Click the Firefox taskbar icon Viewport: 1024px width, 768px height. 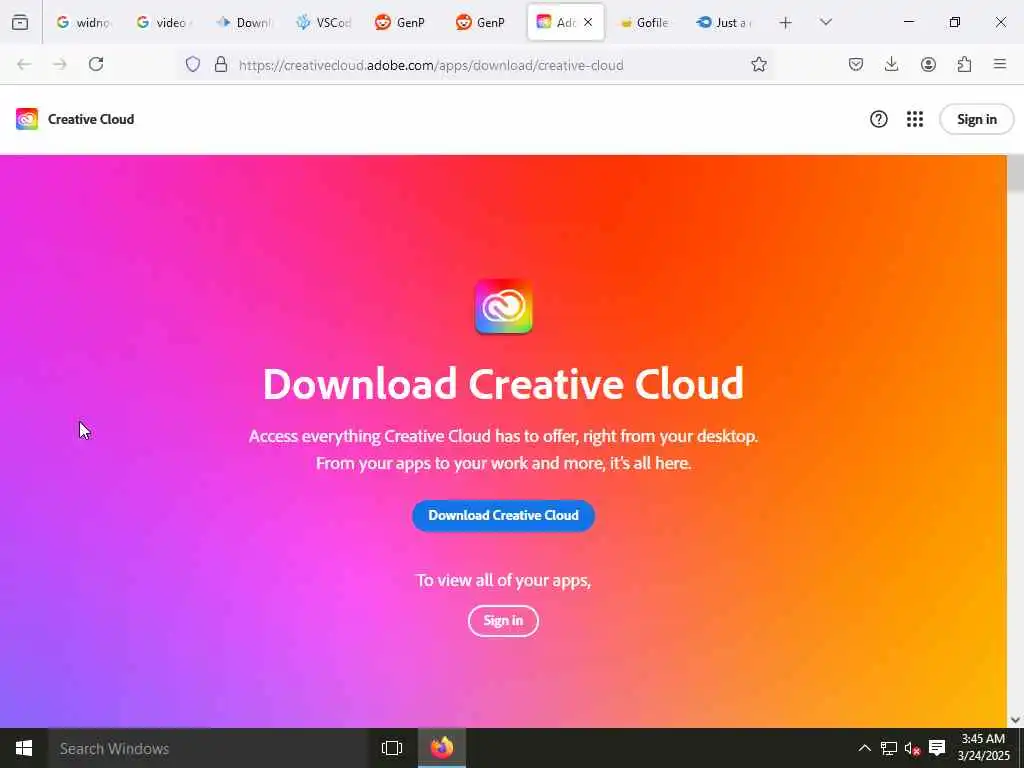[442, 748]
